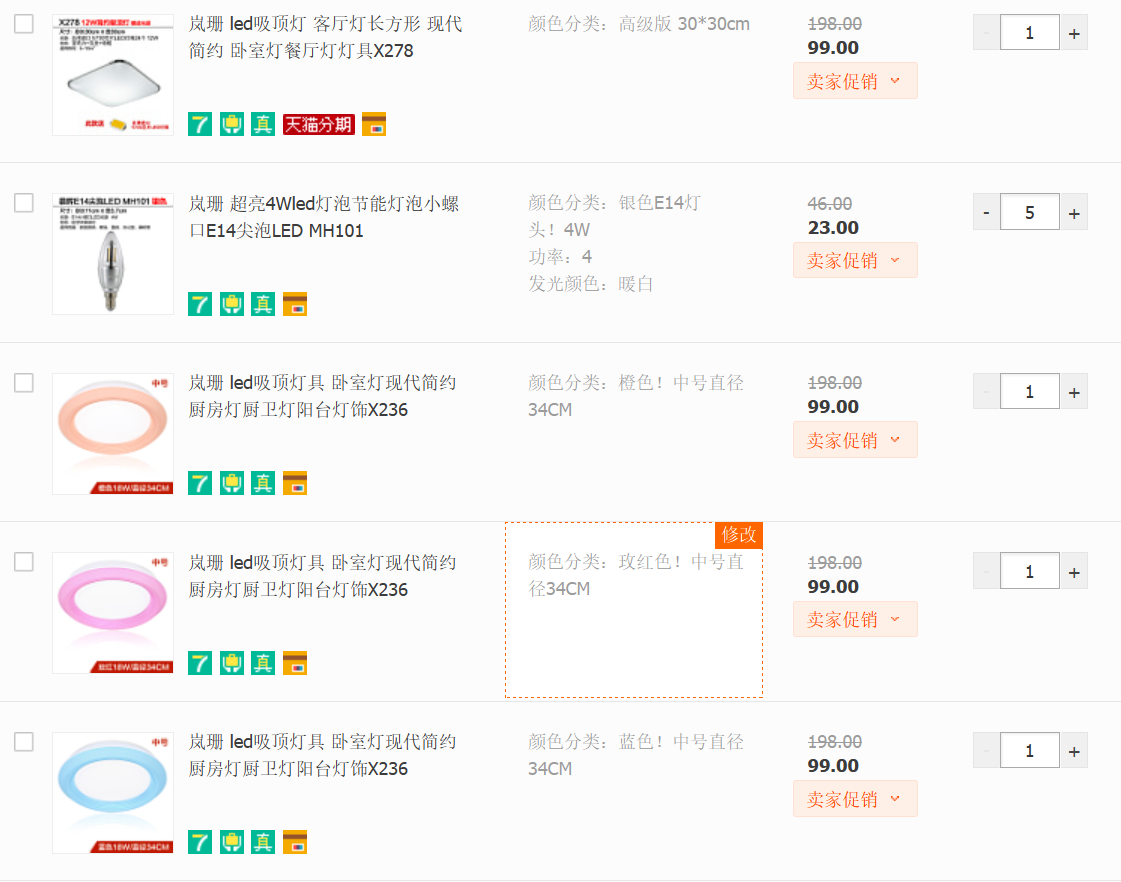Click the 7-day return icon for X278 lamp
Viewport: 1121px width, 882px height.
coord(200,124)
